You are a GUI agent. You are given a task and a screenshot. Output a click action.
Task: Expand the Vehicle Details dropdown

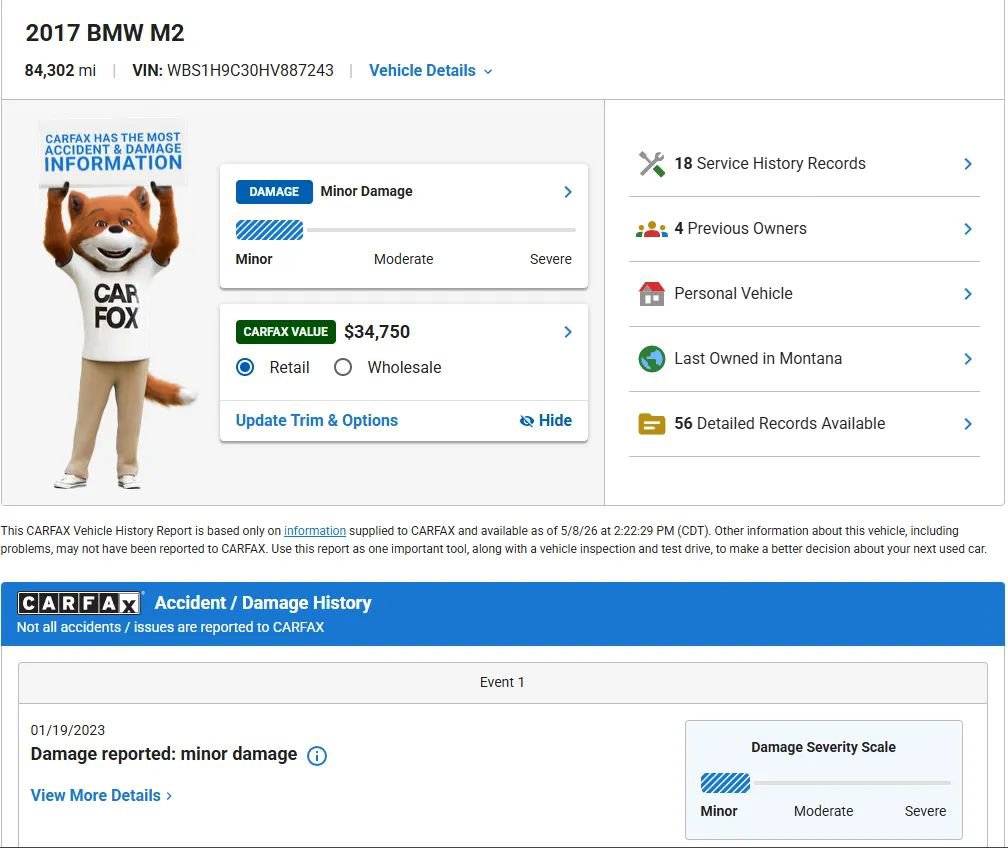(x=431, y=71)
